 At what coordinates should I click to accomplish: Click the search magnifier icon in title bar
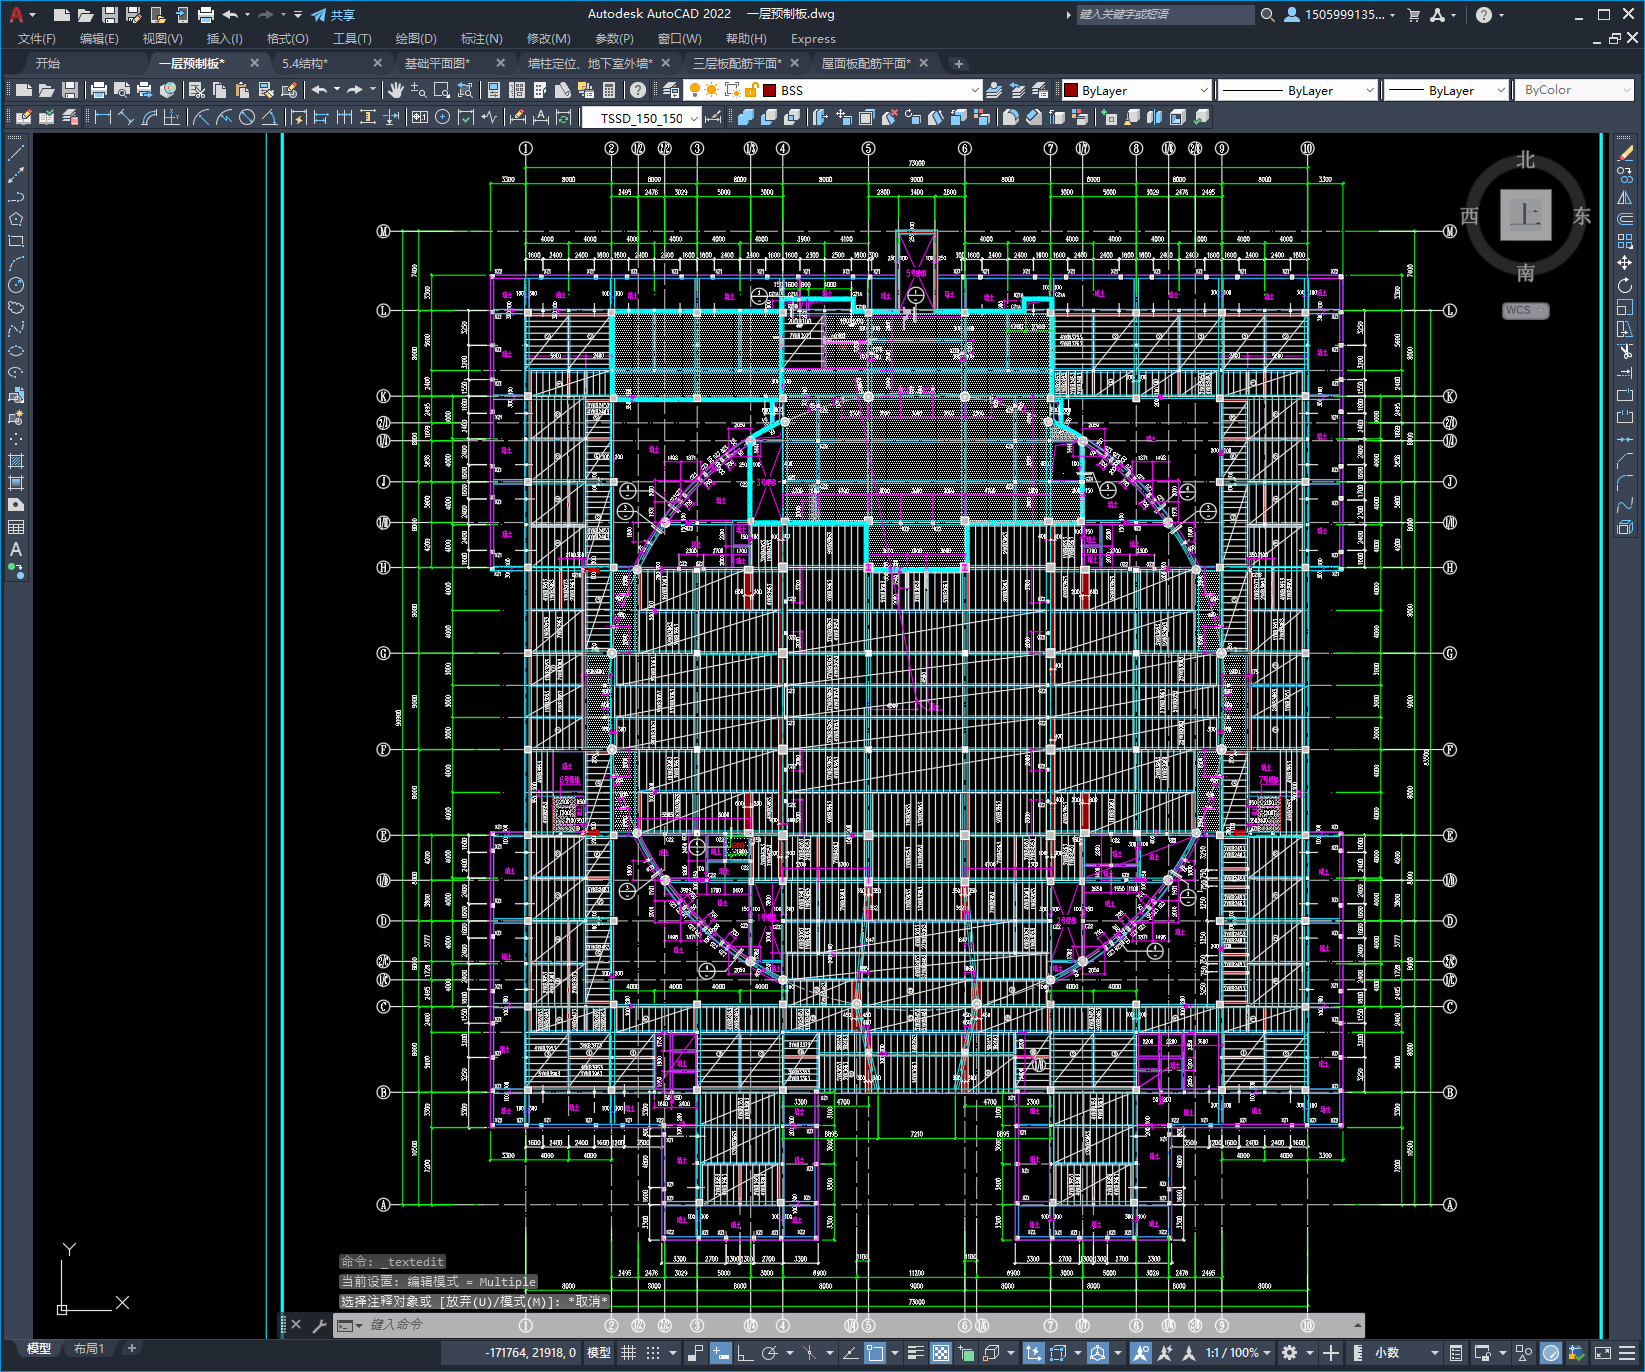[1268, 15]
